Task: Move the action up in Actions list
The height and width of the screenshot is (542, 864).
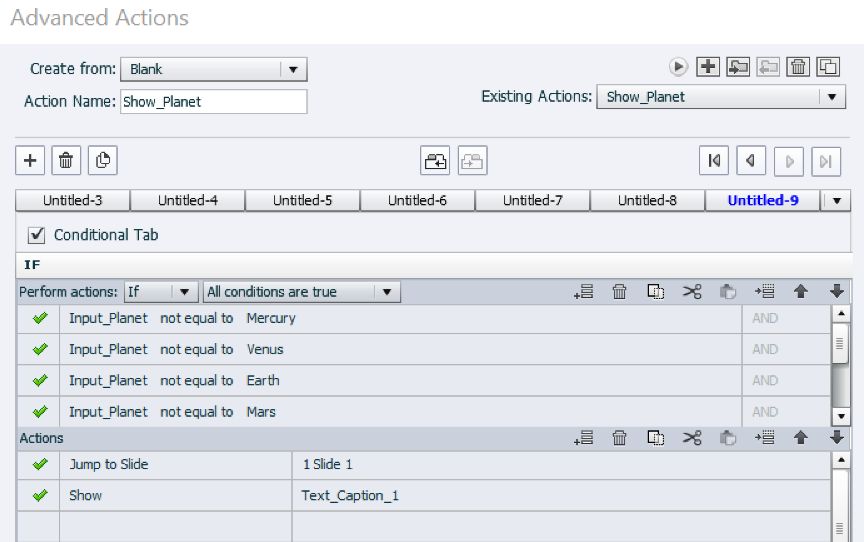Action: pyautogui.click(x=801, y=438)
